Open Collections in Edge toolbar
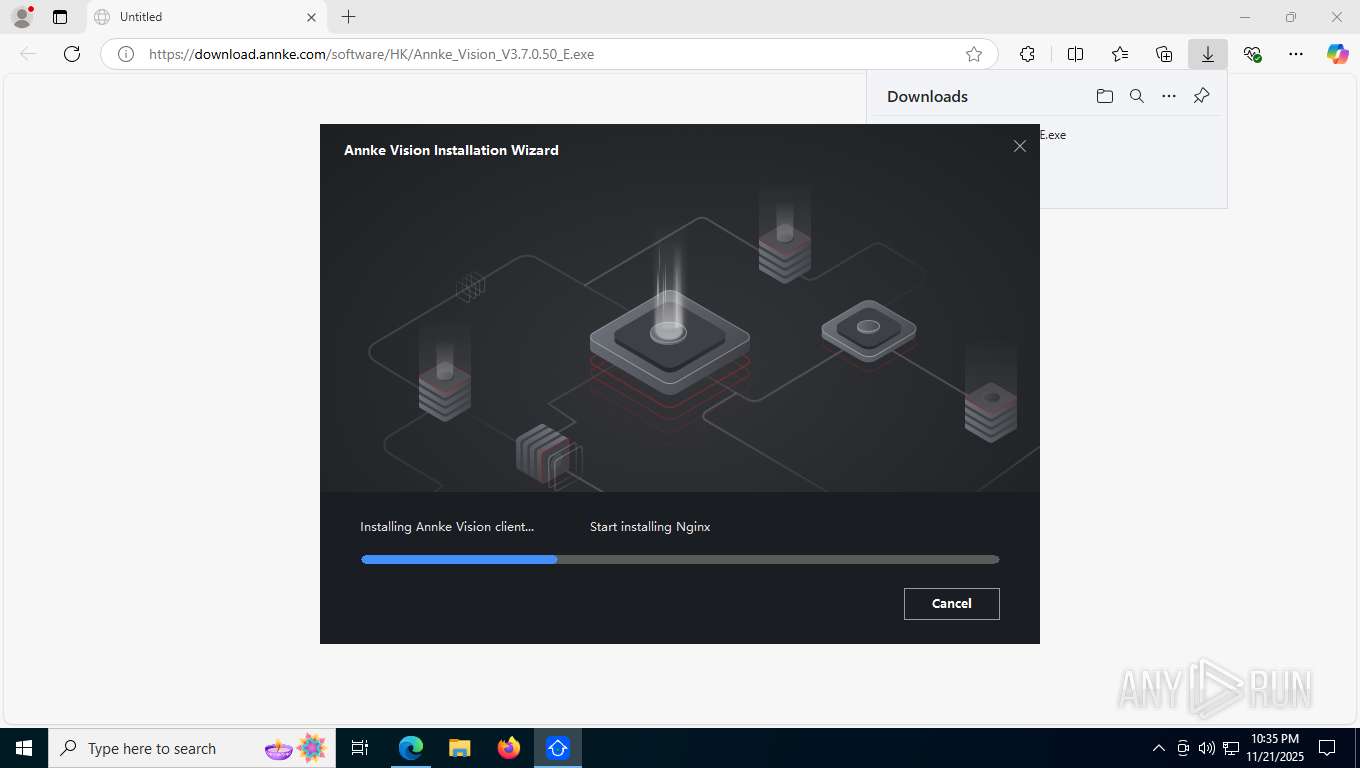Screen dimensions: 1360x768 [1164, 54]
